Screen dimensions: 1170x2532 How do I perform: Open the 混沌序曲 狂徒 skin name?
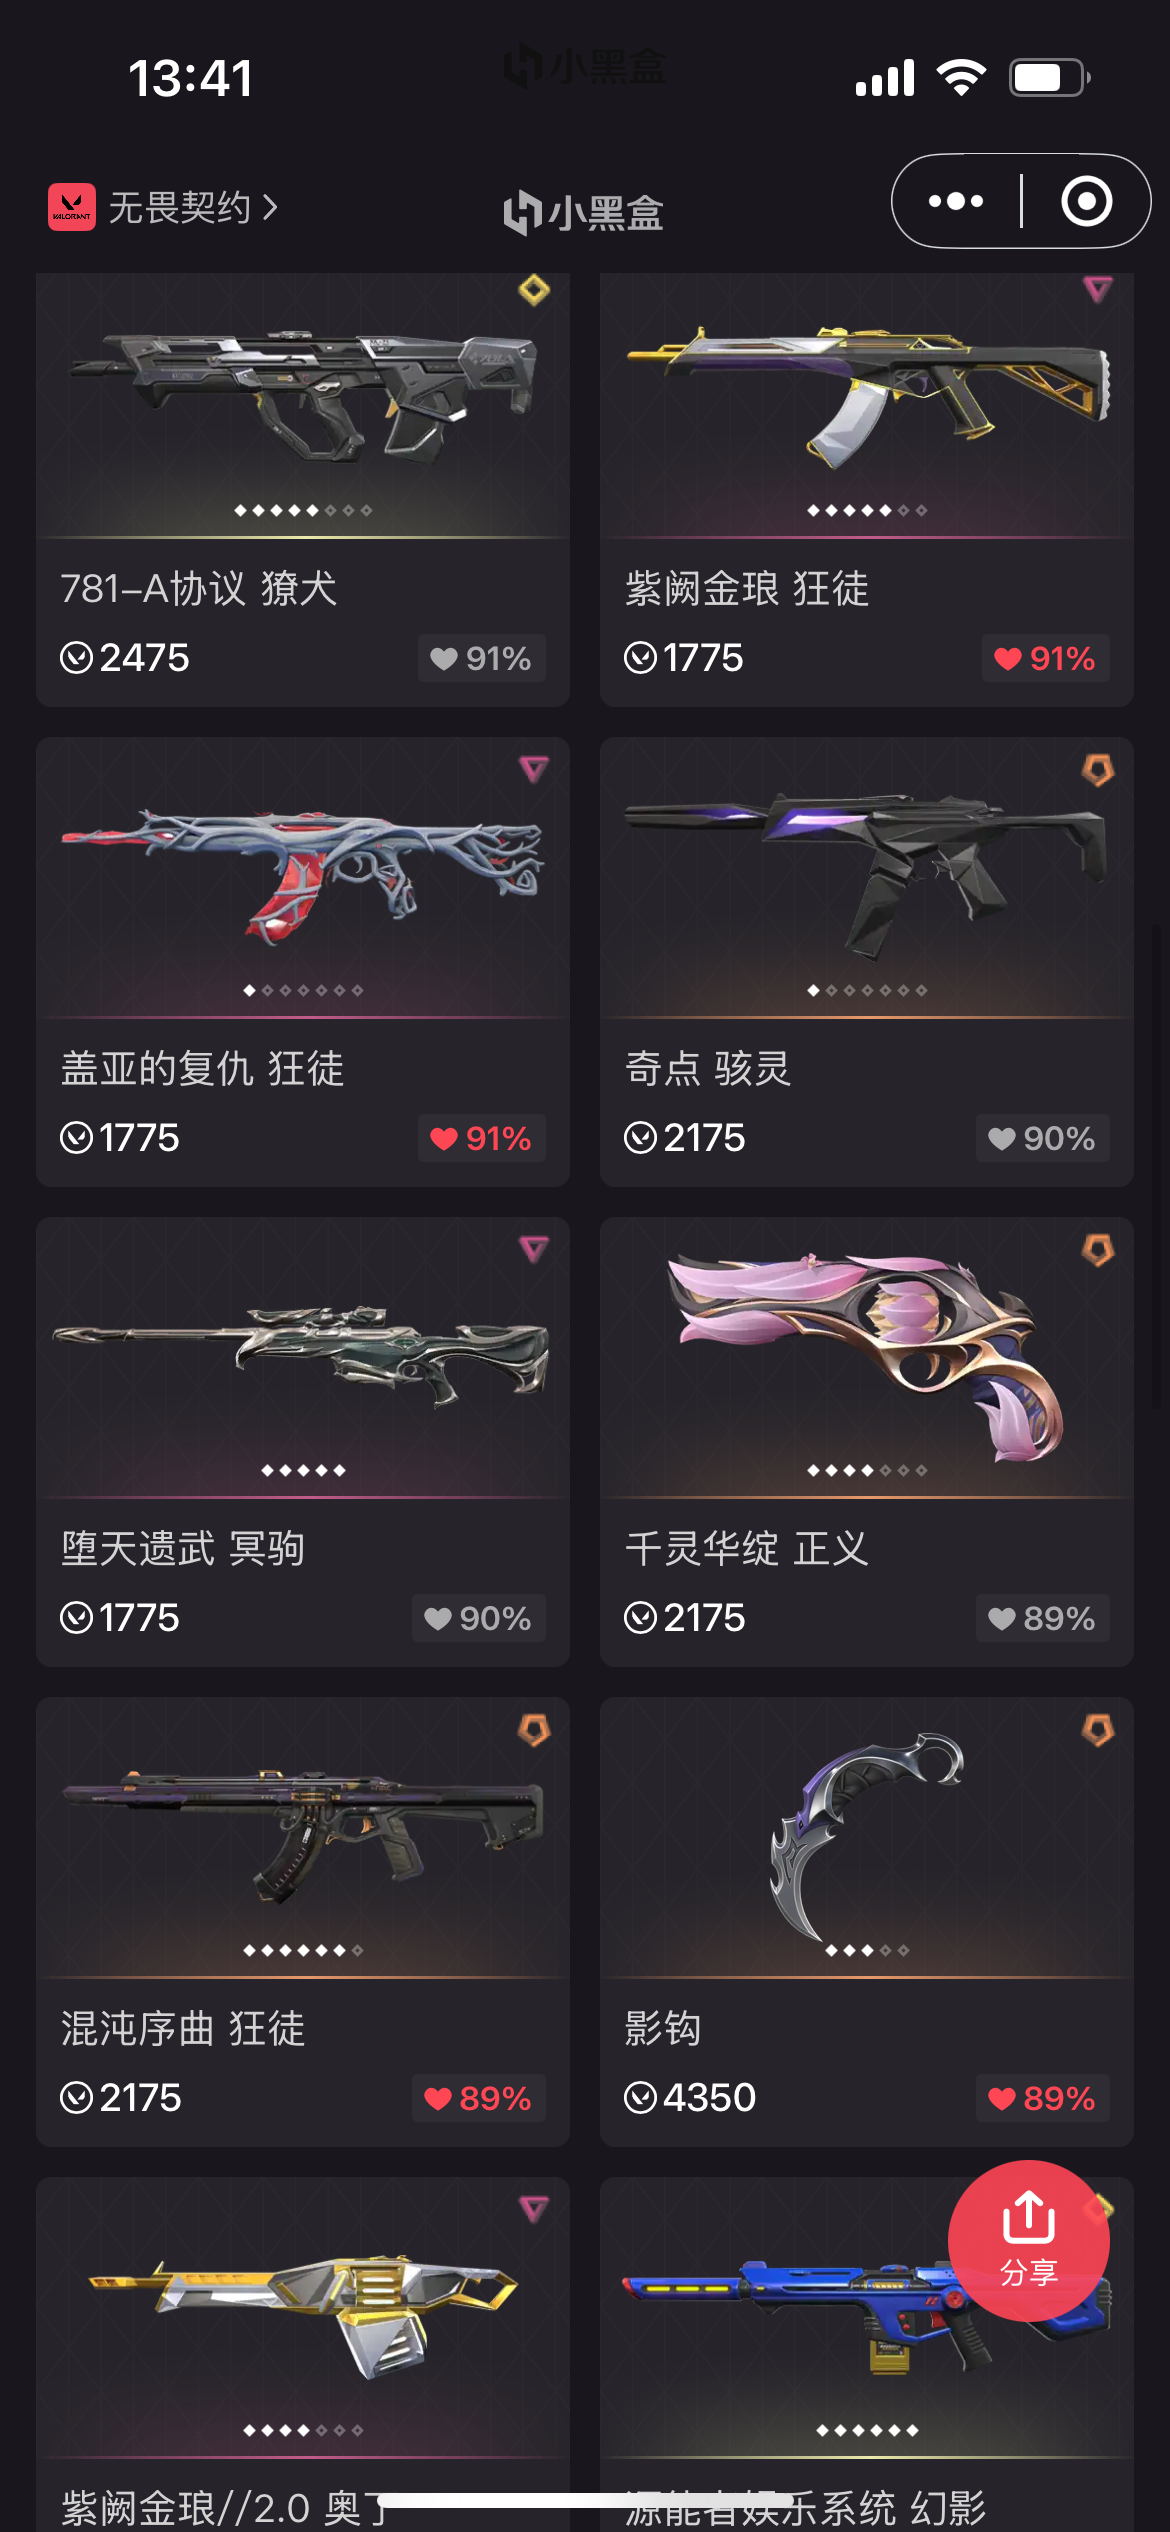pyautogui.click(x=183, y=2029)
